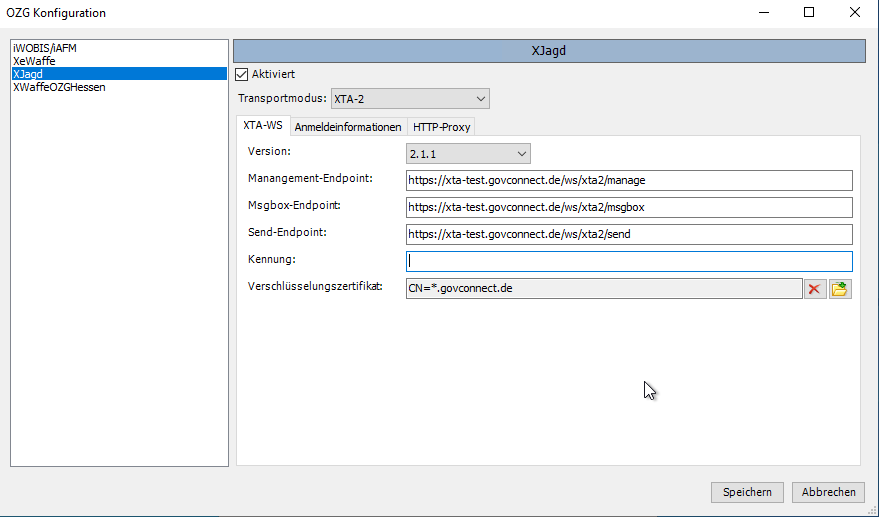Click the empty Kennung field
Image resolution: width=879 pixels, height=517 pixels.
[x=628, y=261]
